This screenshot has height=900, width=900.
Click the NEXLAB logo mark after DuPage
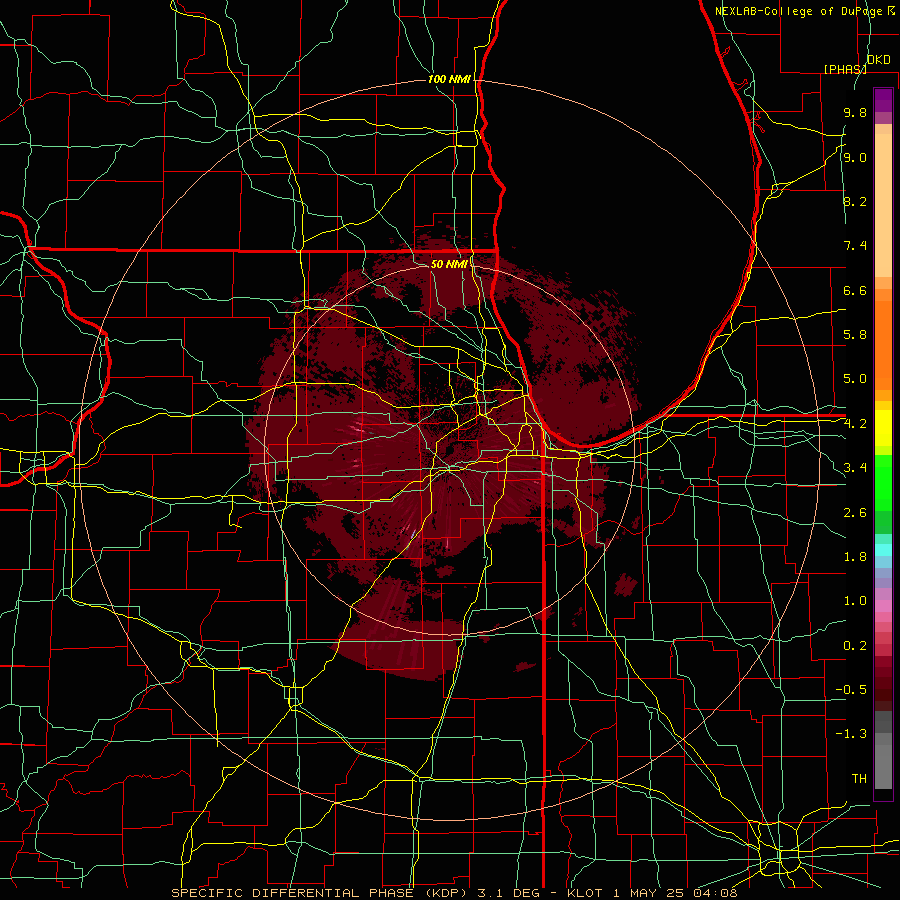tap(891, 10)
